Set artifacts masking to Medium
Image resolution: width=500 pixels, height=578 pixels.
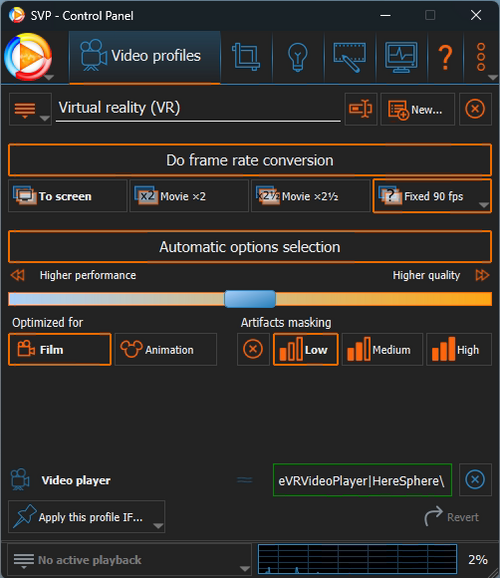(x=382, y=349)
